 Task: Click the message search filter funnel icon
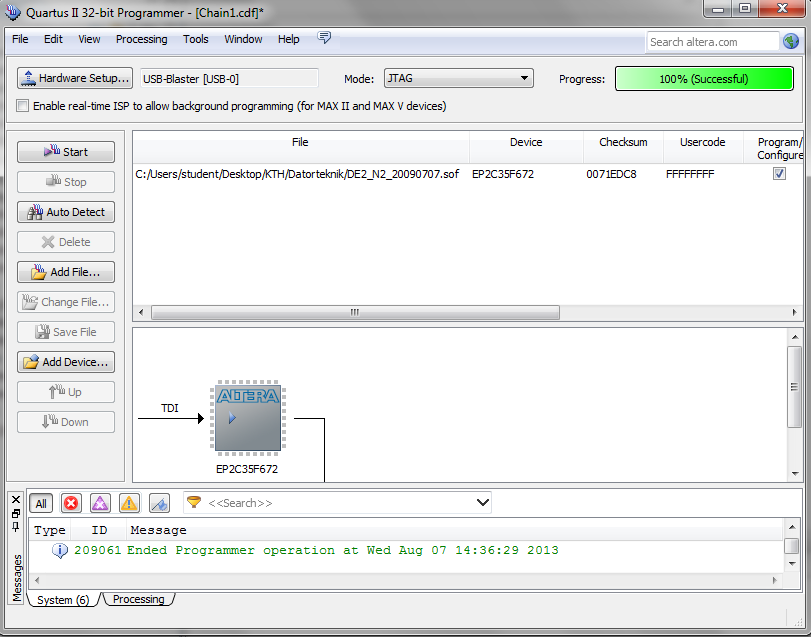(194, 502)
